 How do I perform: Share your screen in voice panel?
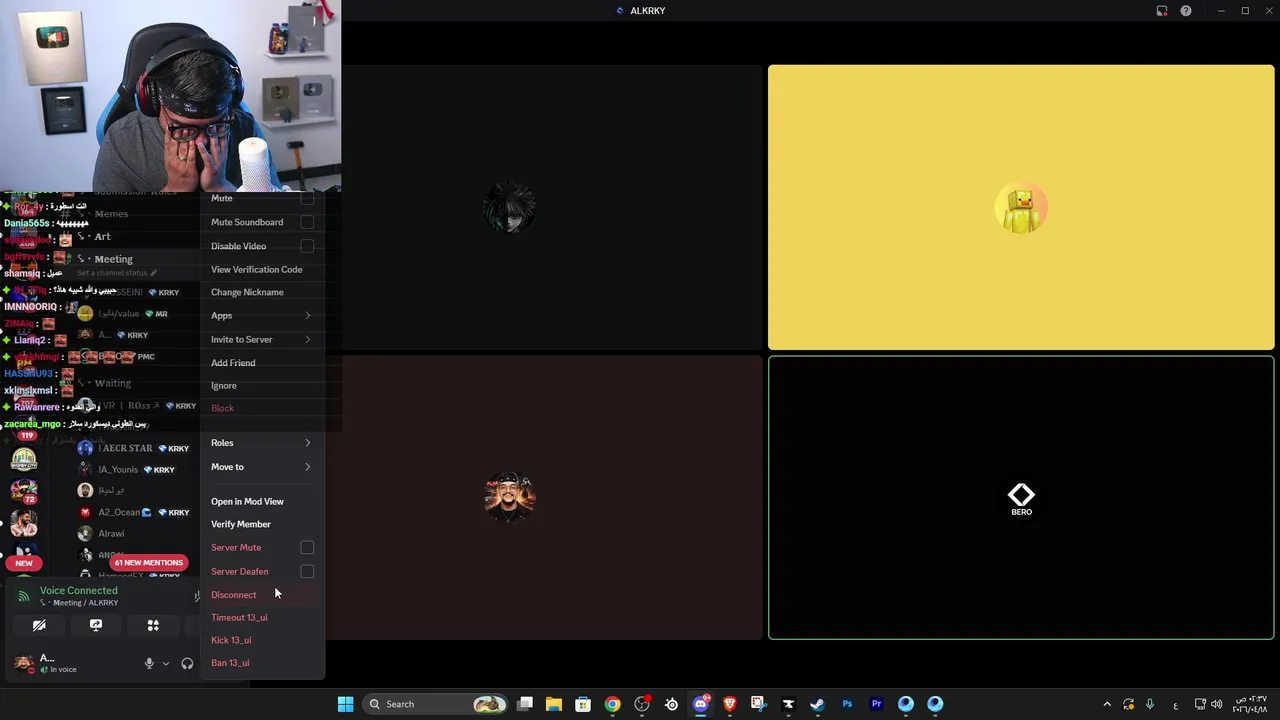click(96, 625)
